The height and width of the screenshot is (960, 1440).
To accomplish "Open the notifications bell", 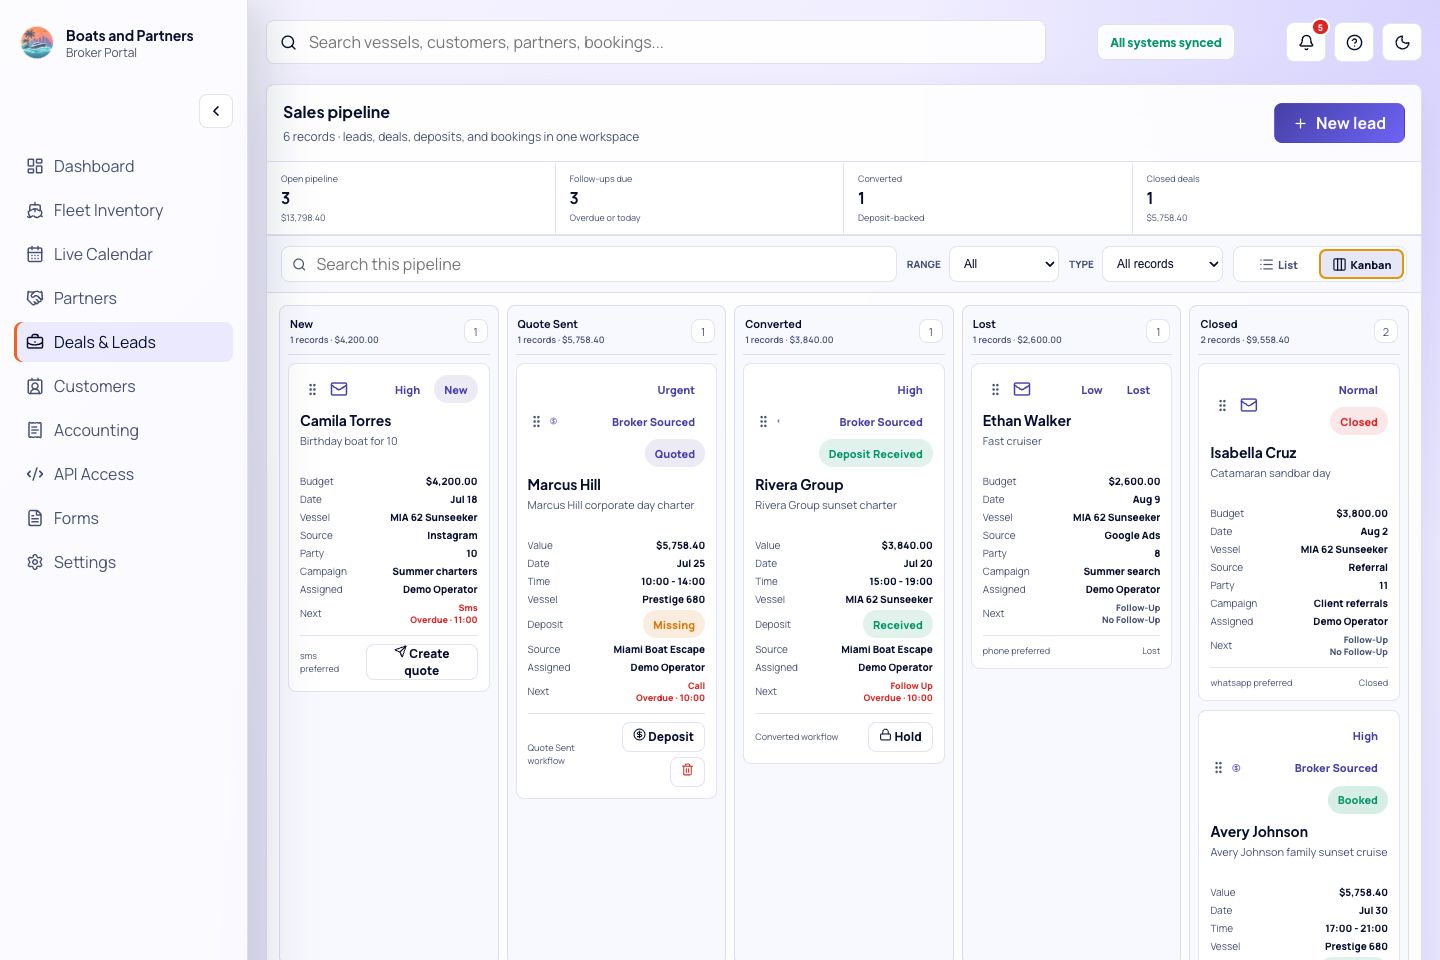I will pos(1306,42).
